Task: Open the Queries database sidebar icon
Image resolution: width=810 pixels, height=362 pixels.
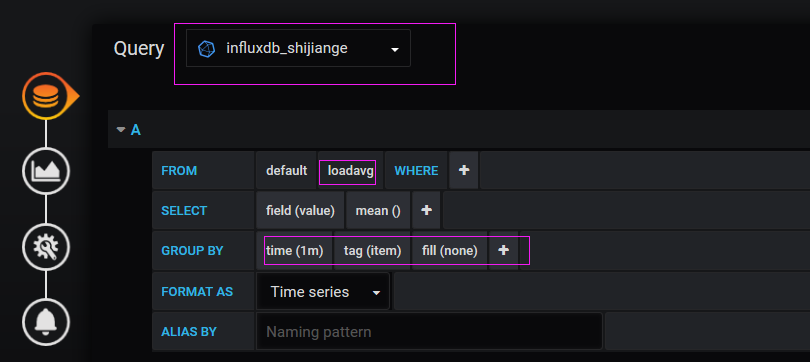Action: (46, 97)
